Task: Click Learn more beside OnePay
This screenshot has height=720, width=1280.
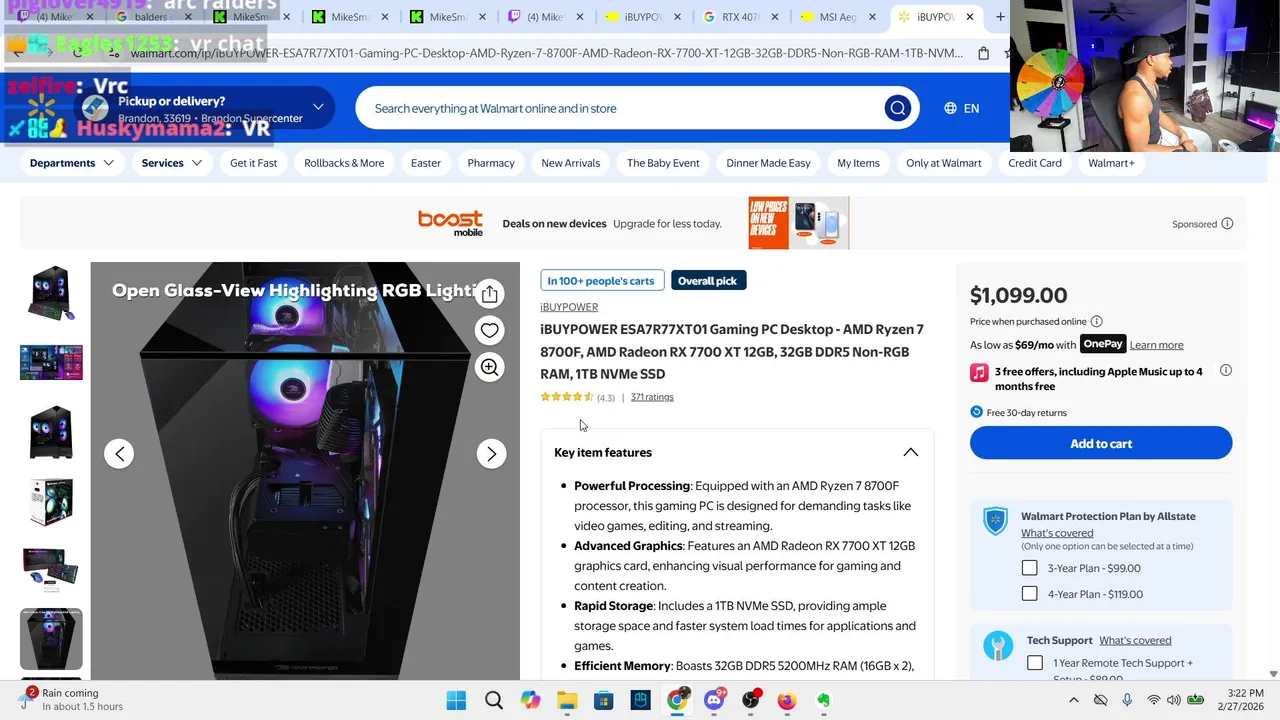Action: tap(1156, 345)
